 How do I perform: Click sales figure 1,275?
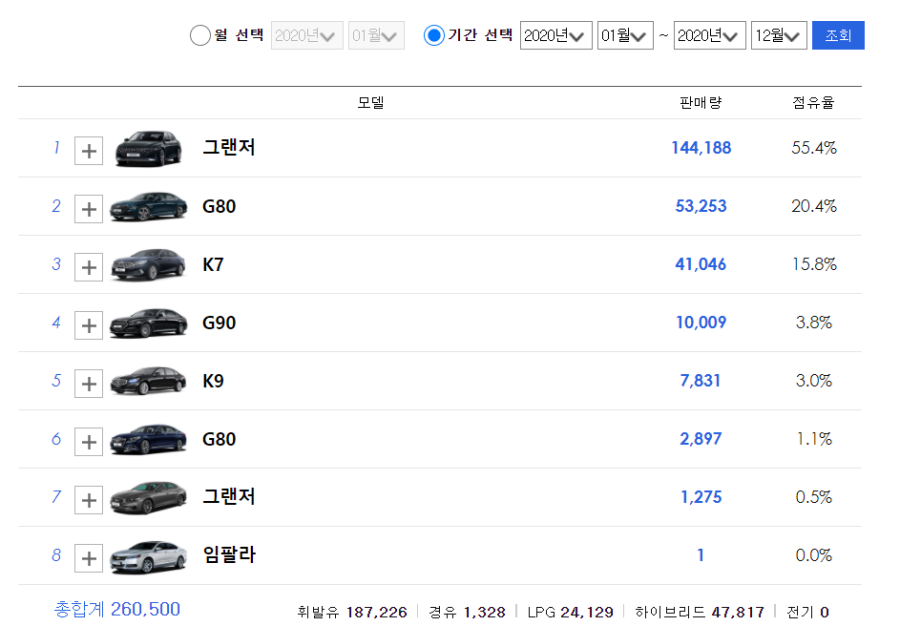(701, 497)
